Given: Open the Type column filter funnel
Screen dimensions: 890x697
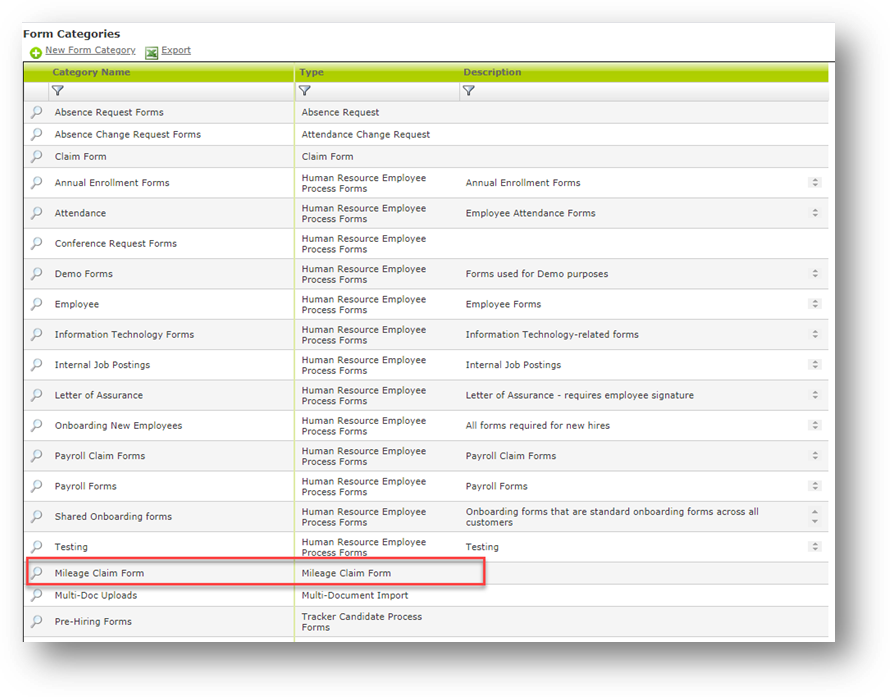Looking at the screenshot, I should pos(304,90).
